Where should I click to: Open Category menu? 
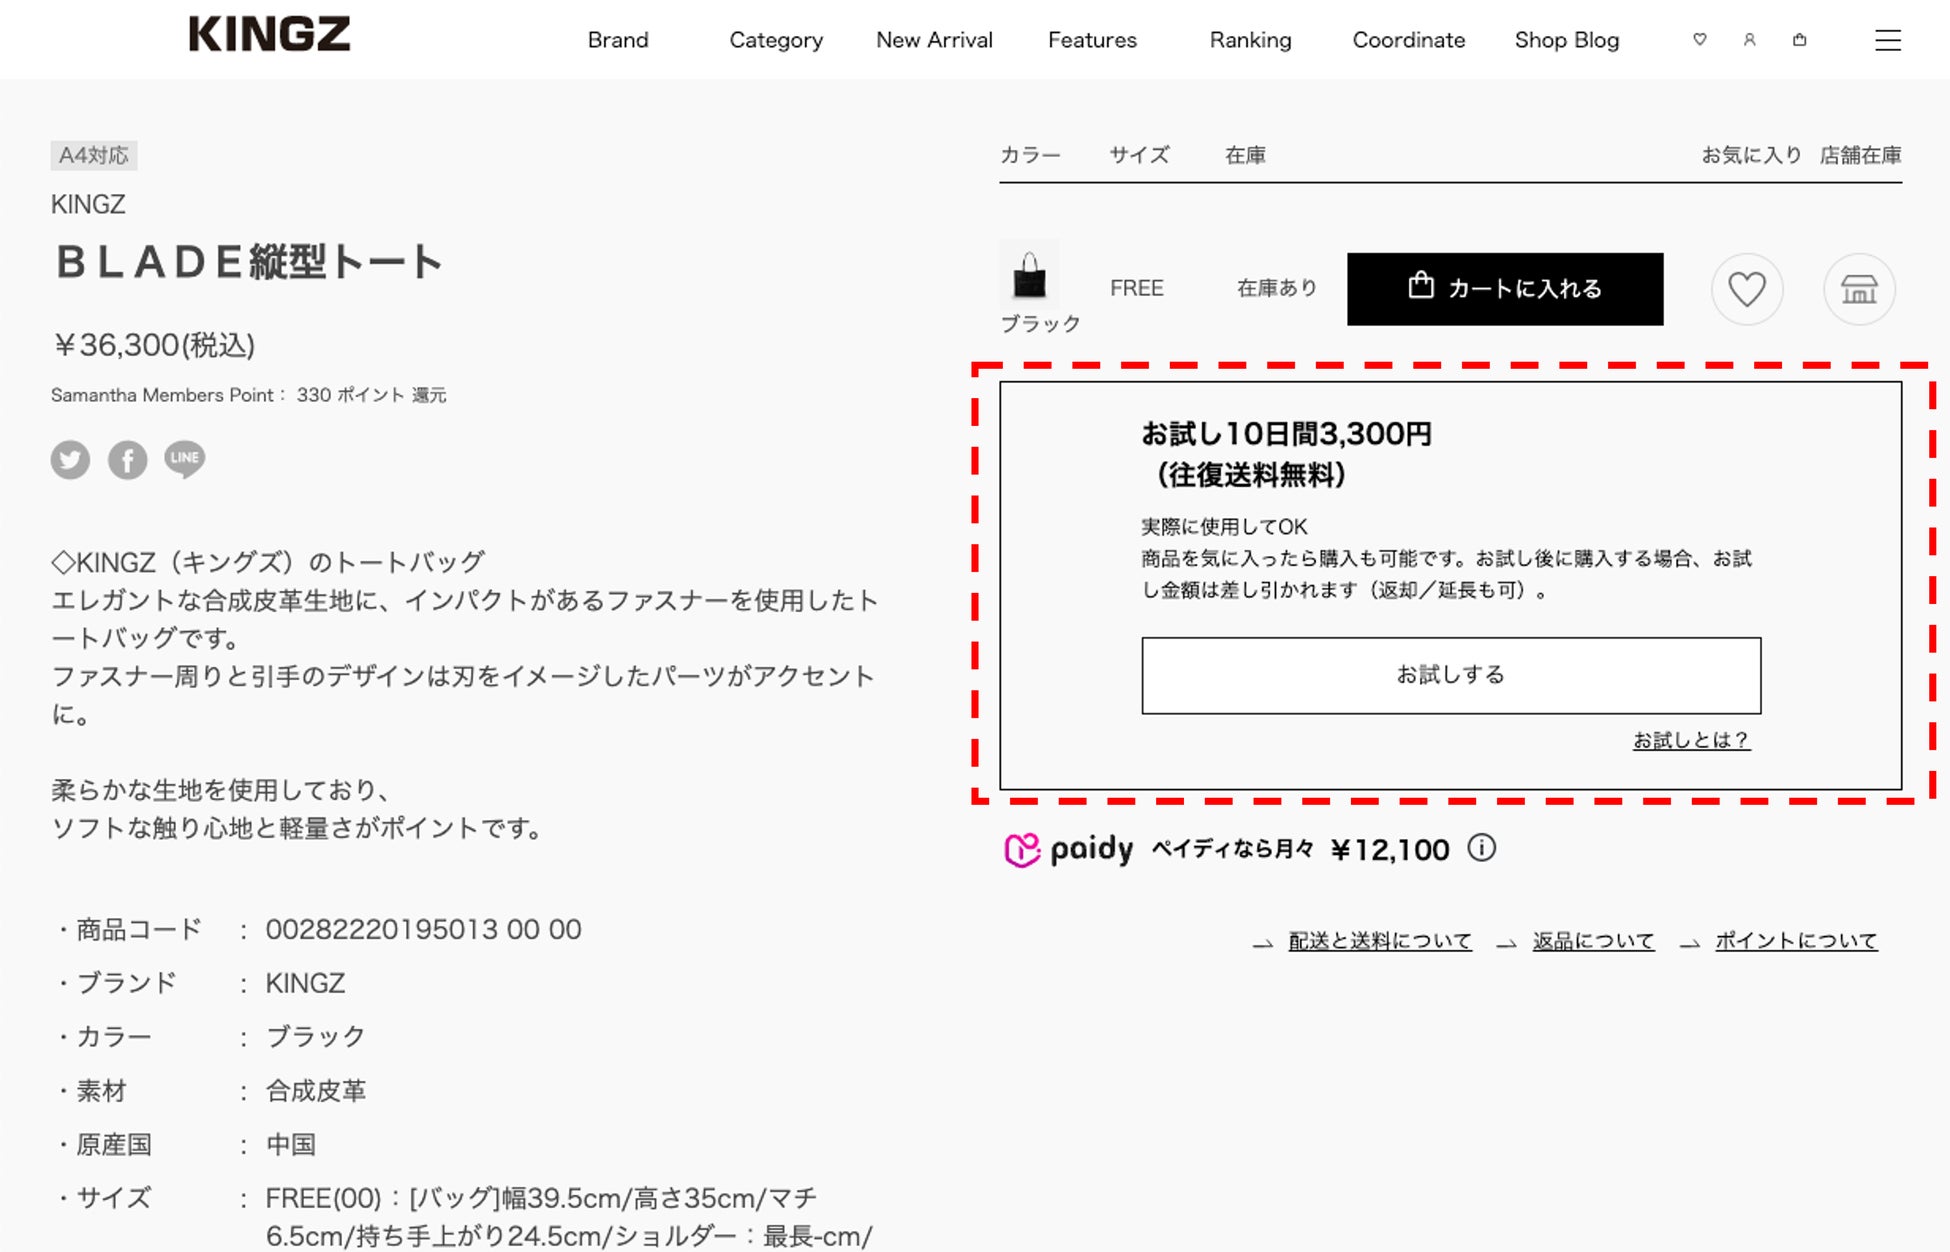[776, 40]
